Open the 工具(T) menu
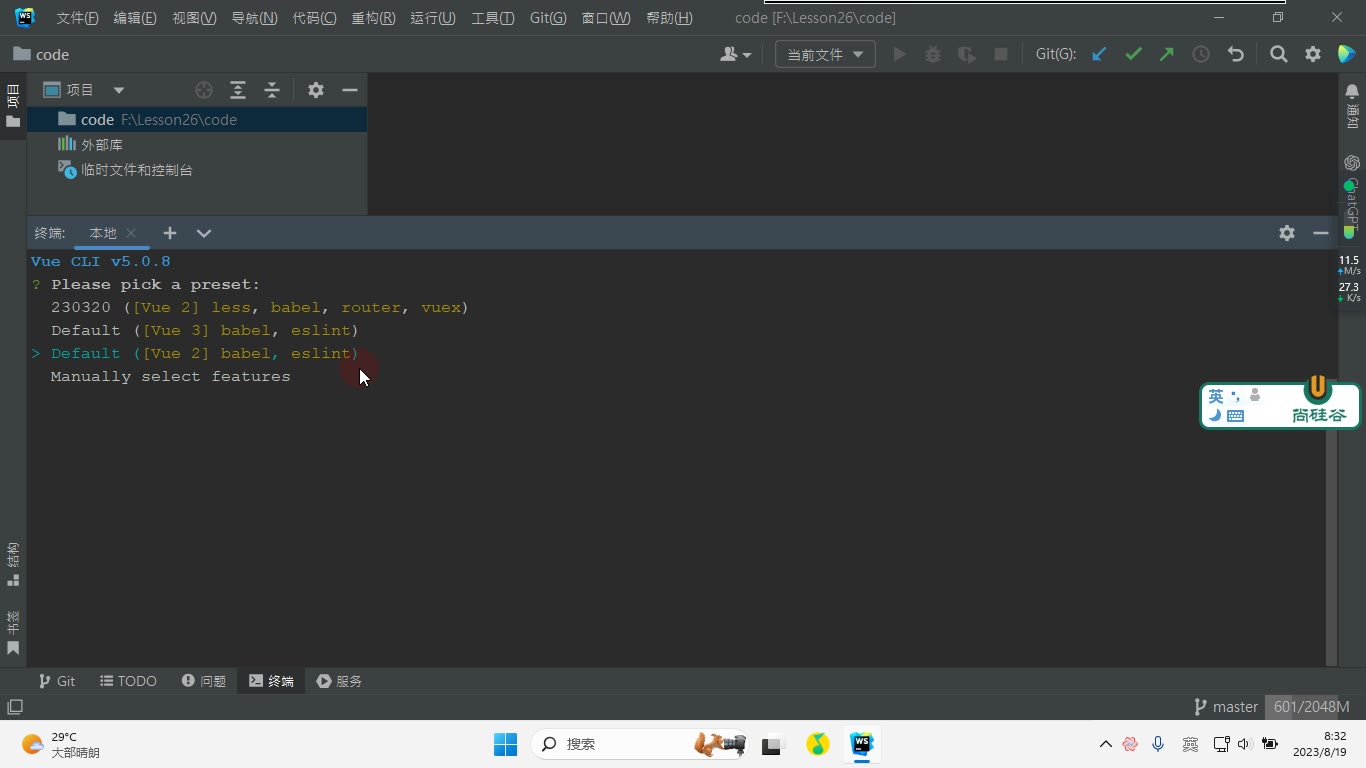Screen dimensions: 1366x768 click(493, 18)
